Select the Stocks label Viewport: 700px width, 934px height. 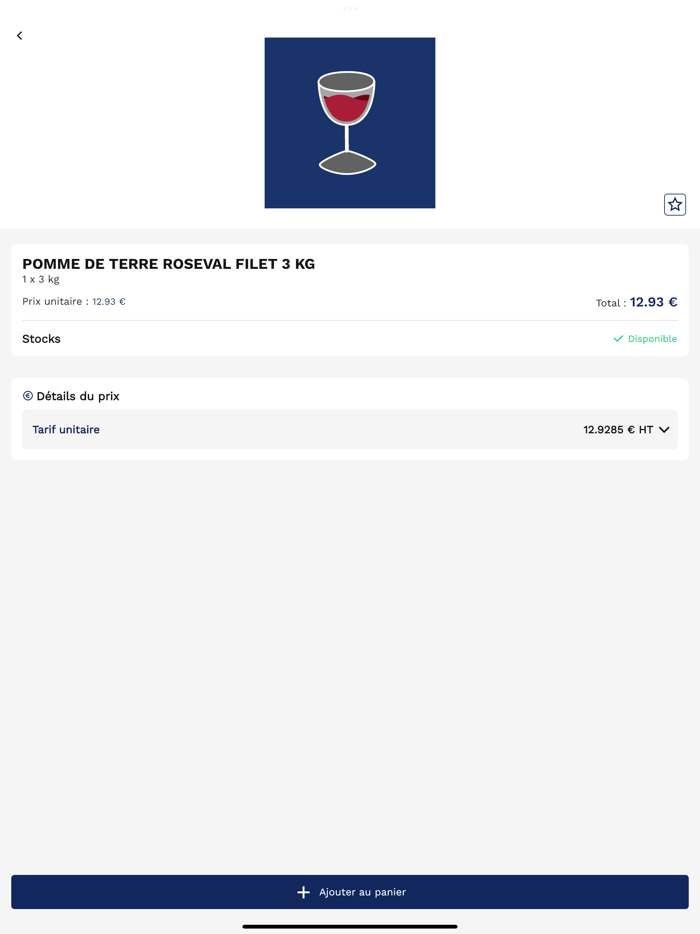[41, 339]
